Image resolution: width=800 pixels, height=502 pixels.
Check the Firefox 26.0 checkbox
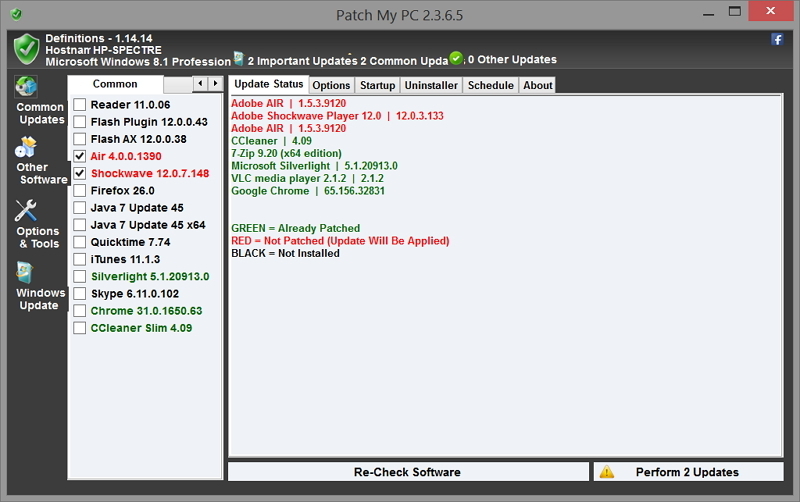(x=80, y=190)
